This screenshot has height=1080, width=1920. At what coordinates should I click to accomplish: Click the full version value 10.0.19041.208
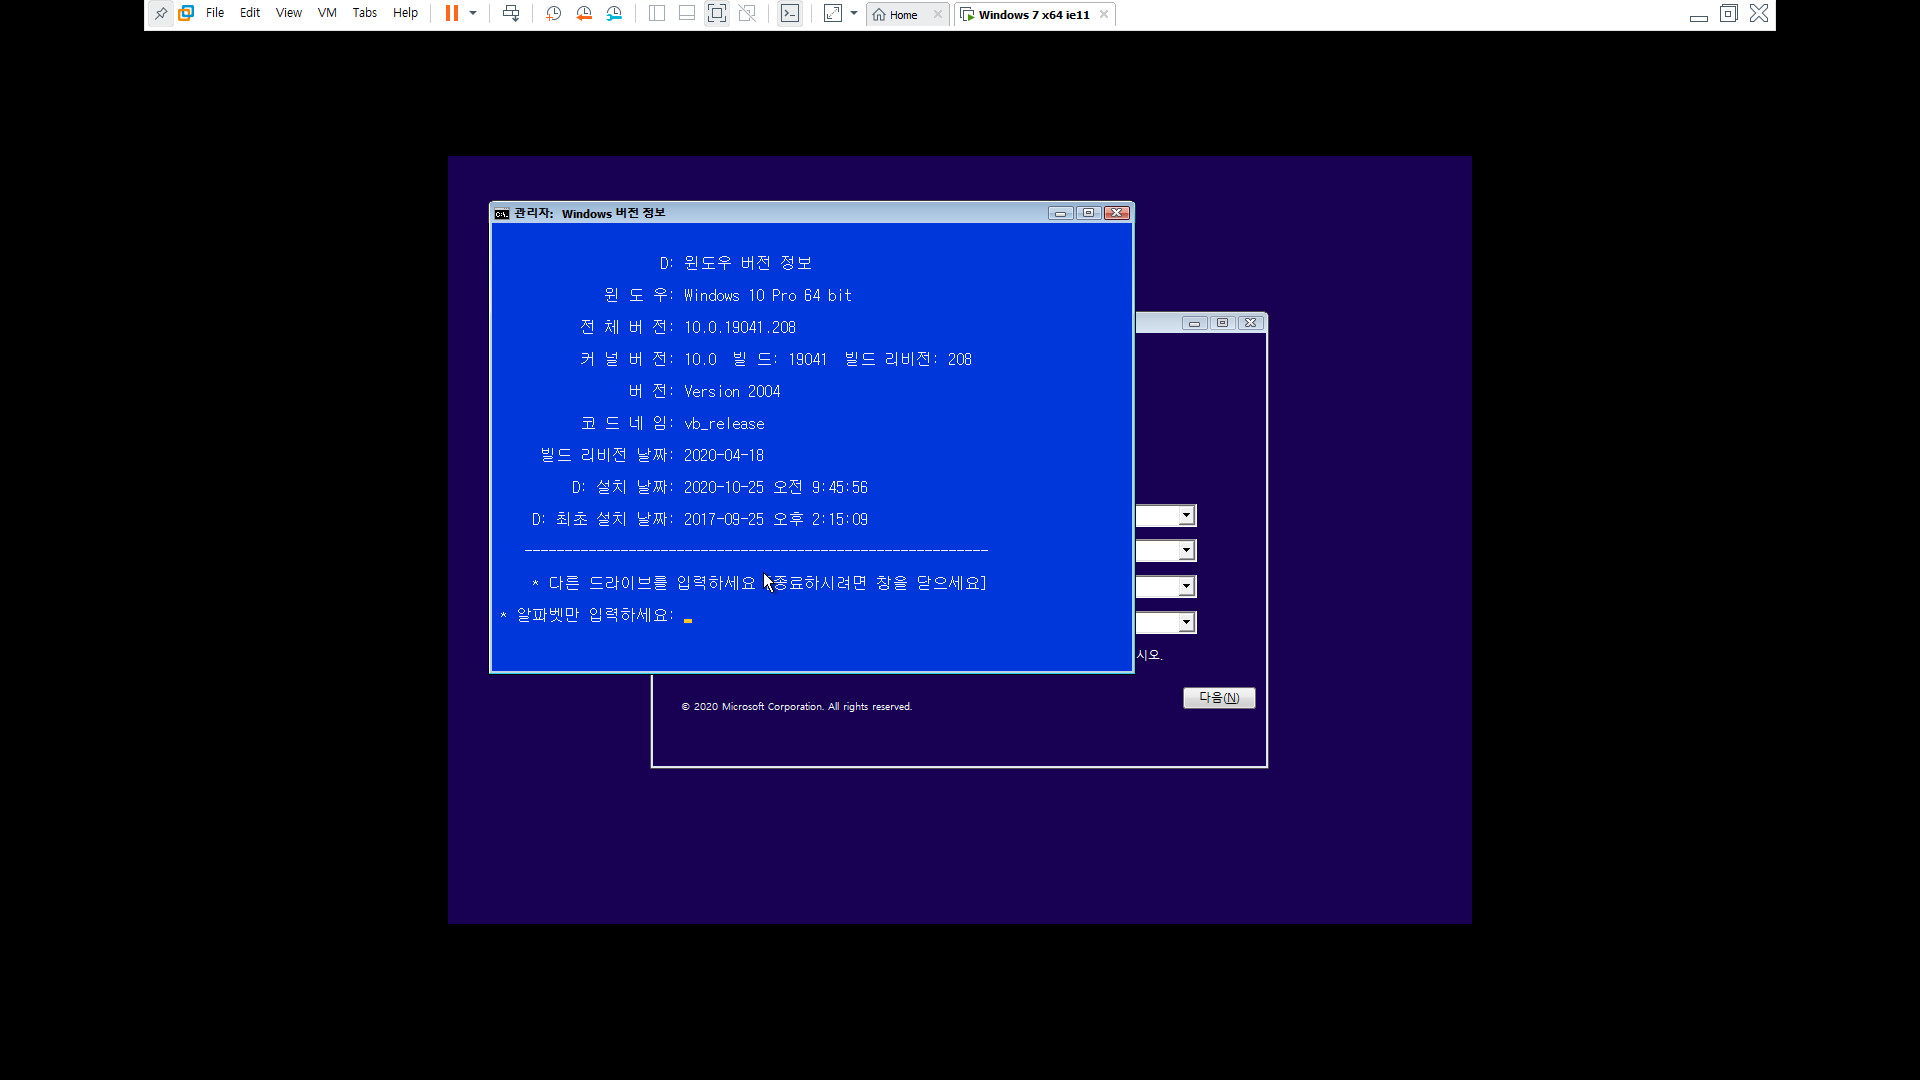(x=740, y=328)
